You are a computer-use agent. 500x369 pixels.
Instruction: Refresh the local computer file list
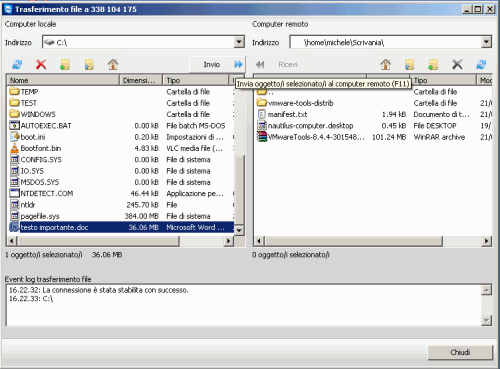[17, 64]
